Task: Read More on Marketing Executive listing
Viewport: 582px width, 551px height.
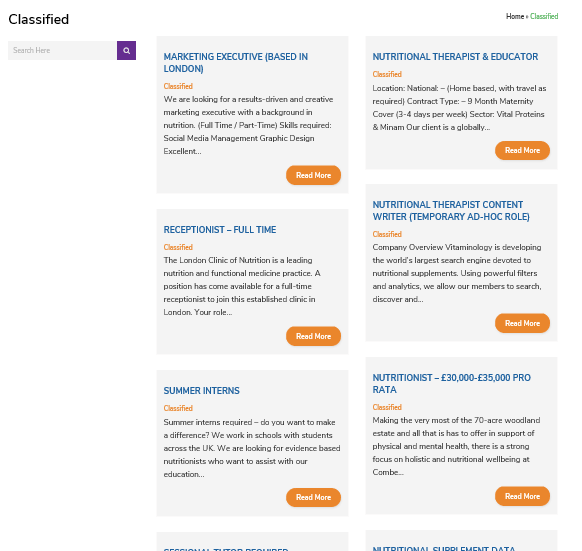Action: (x=313, y=175)
